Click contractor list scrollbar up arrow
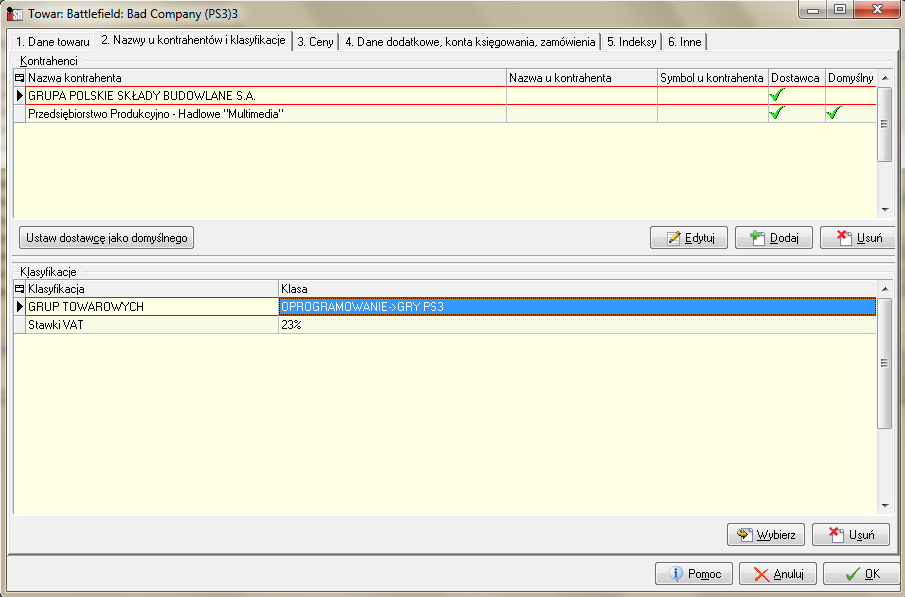The width and height of the screenshot is (905, 597). point(885,78)
